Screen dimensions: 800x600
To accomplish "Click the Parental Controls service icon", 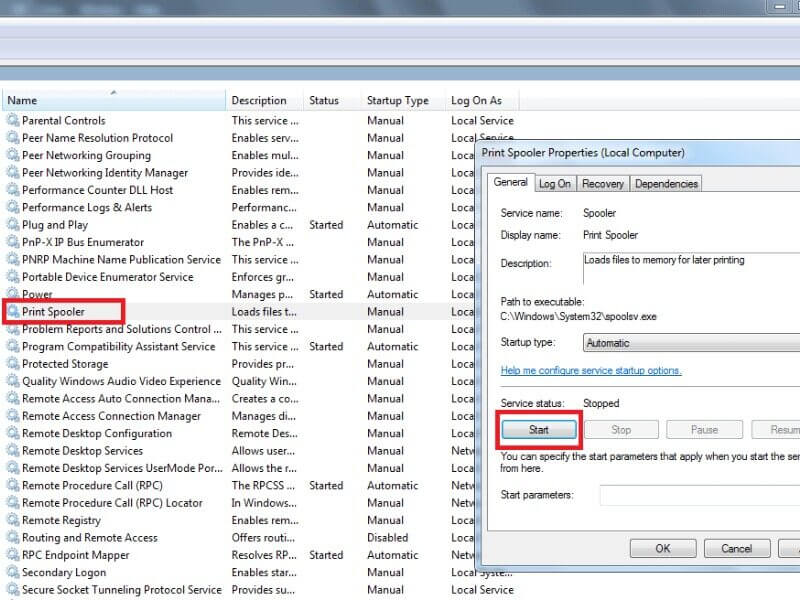I will [x=13, y=121].
